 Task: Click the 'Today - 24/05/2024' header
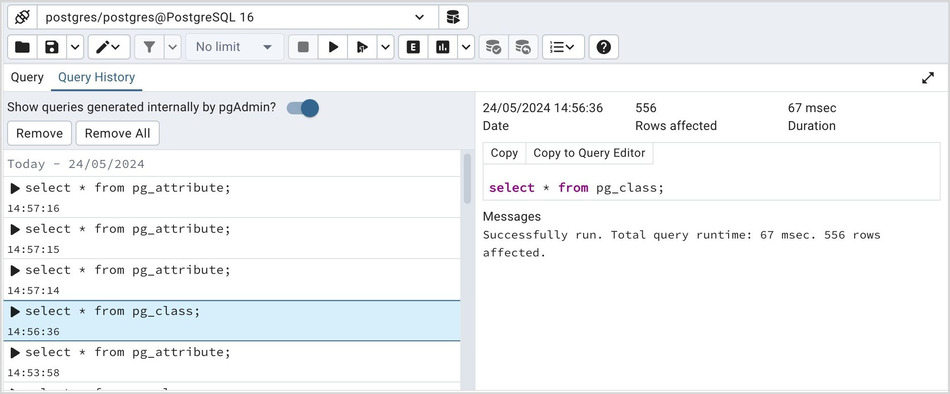pos(76,164)
